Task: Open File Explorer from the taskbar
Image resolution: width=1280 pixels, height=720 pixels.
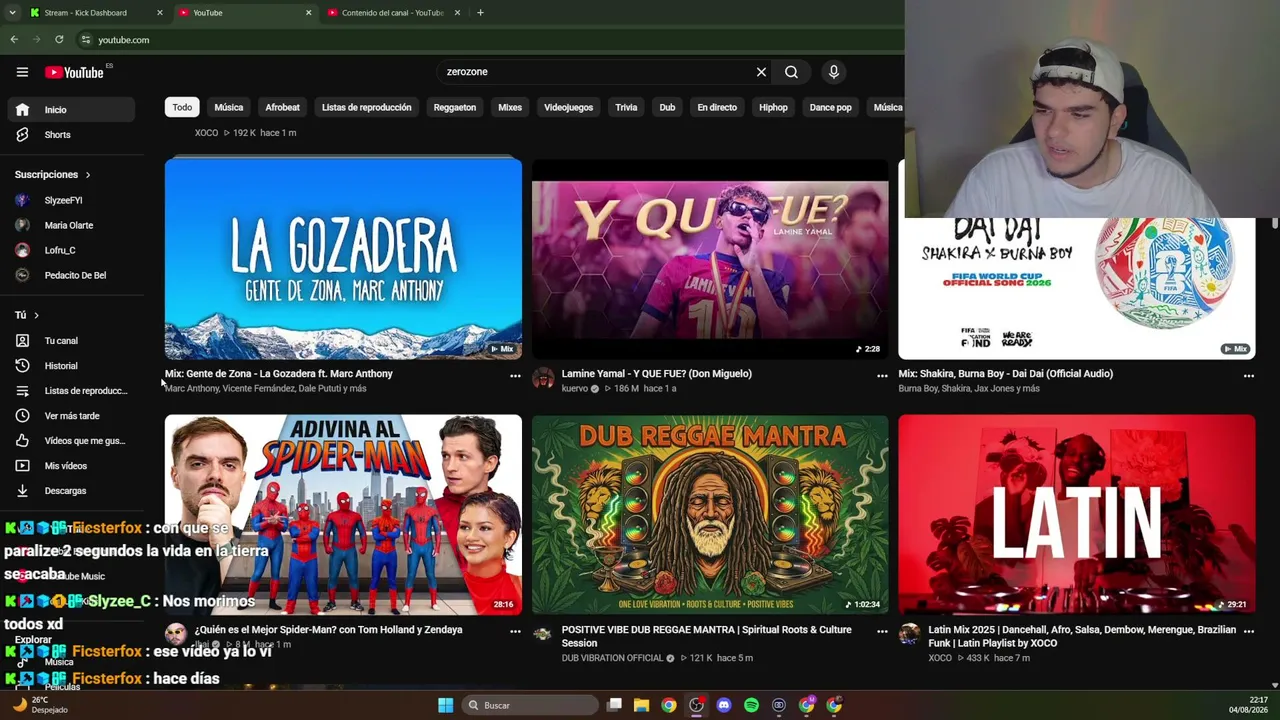Action: tap(642, 705)
